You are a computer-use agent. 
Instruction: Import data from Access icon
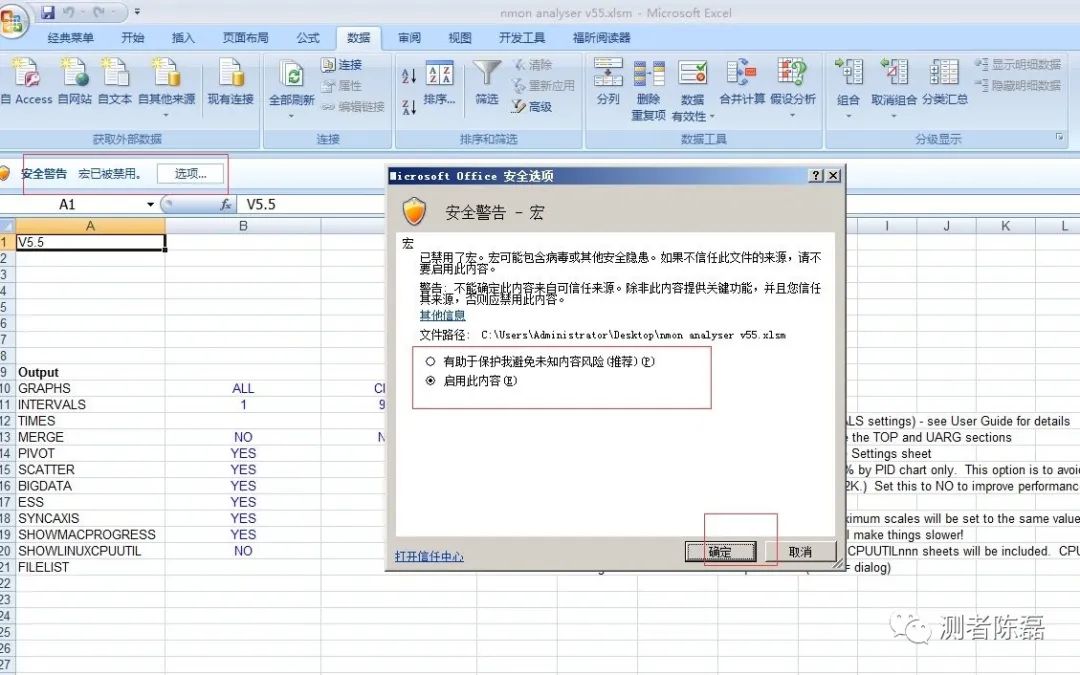tap(26, 72)
